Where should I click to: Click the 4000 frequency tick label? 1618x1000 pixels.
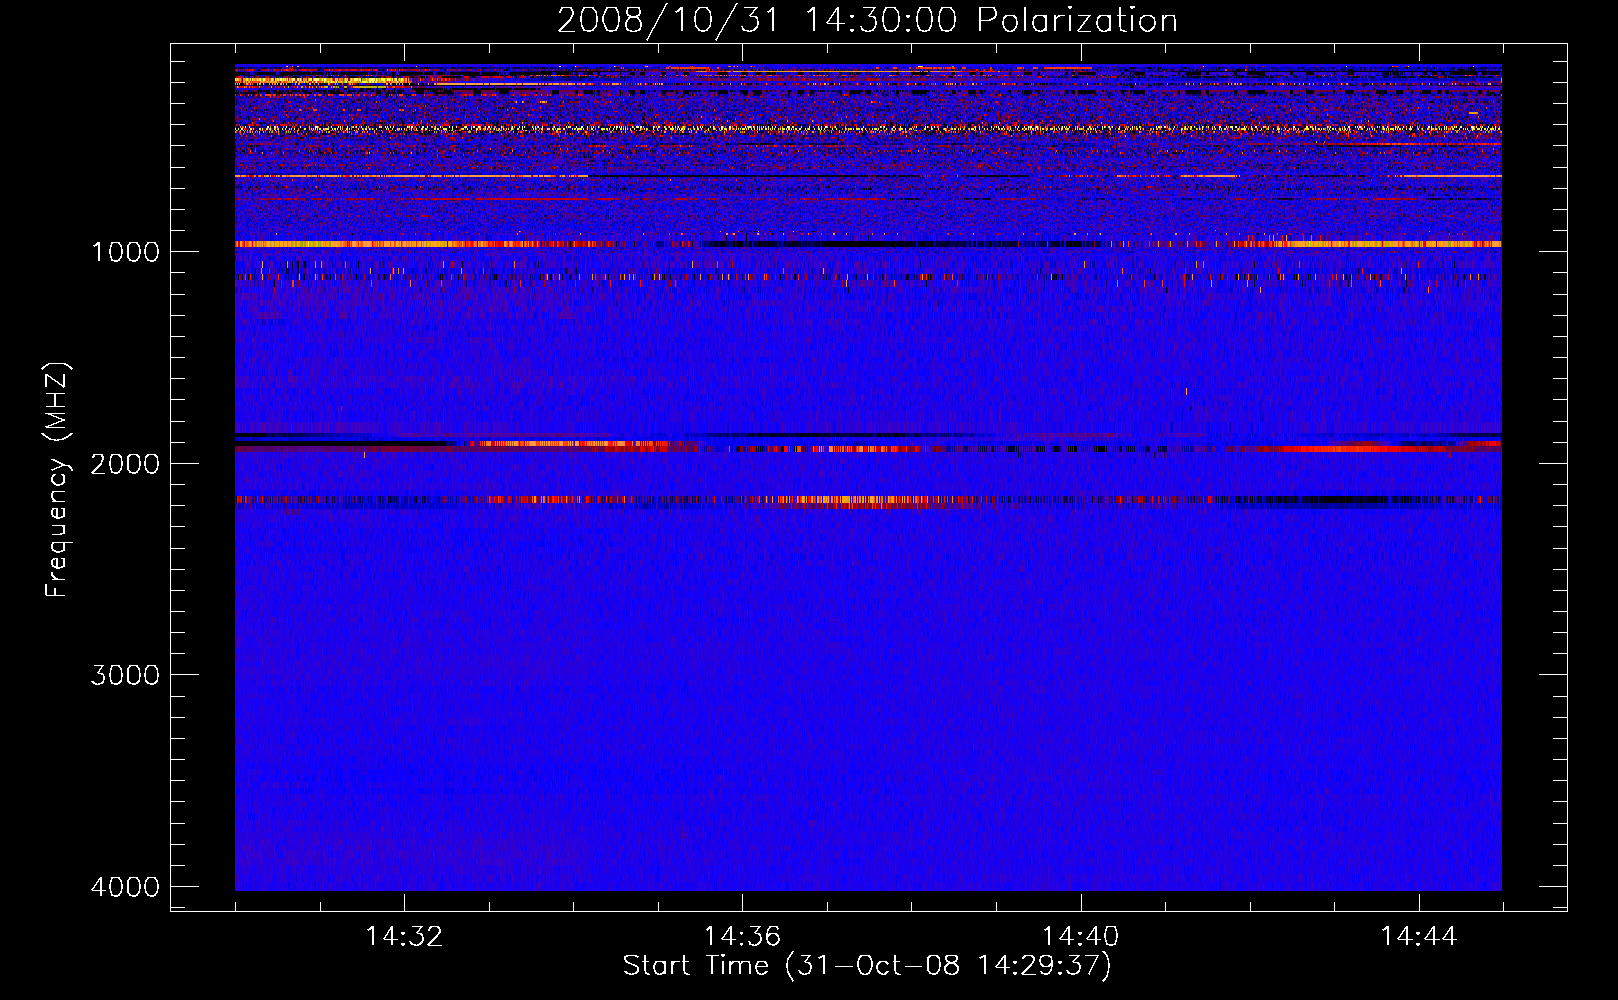click(125, 887)
